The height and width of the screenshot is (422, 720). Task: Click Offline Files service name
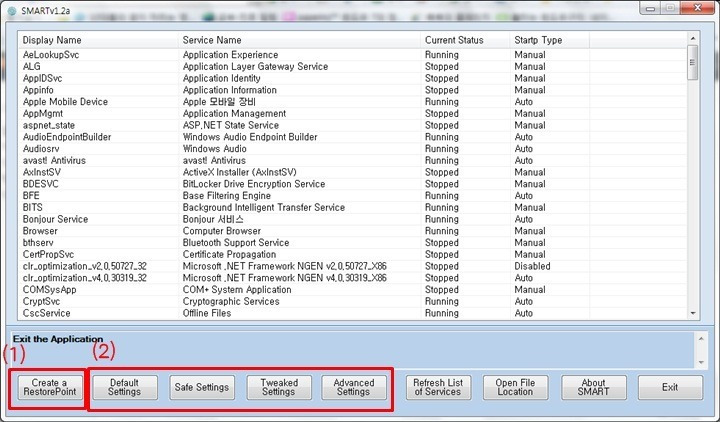click(x=207, y=313)
